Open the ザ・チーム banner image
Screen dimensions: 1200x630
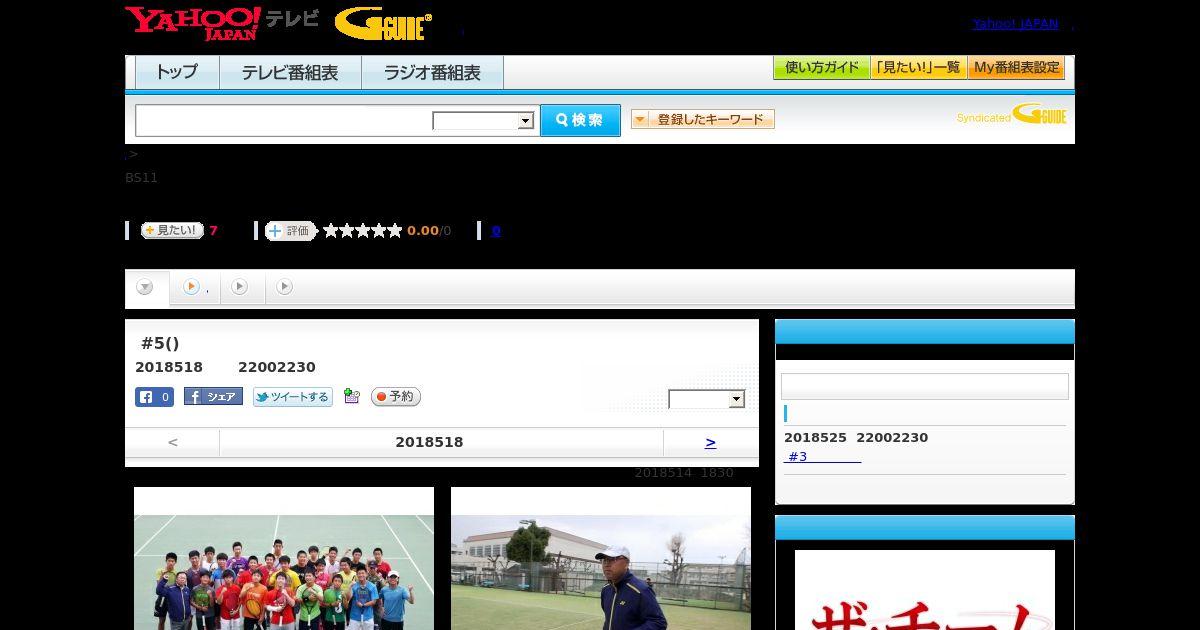[925, 590]
